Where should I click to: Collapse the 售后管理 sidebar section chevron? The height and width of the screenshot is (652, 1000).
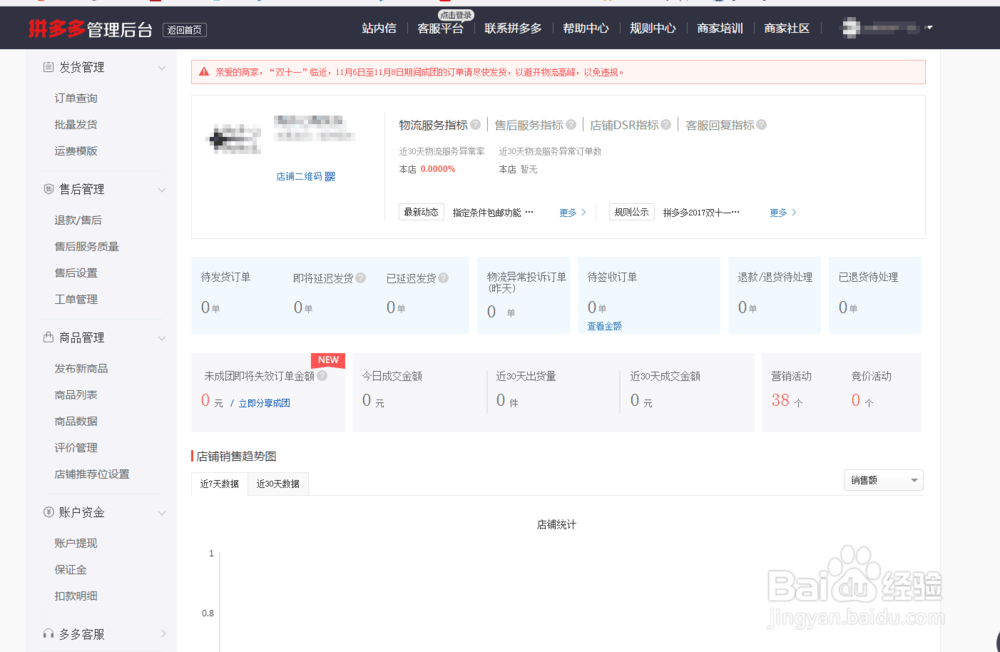[162, 189]
